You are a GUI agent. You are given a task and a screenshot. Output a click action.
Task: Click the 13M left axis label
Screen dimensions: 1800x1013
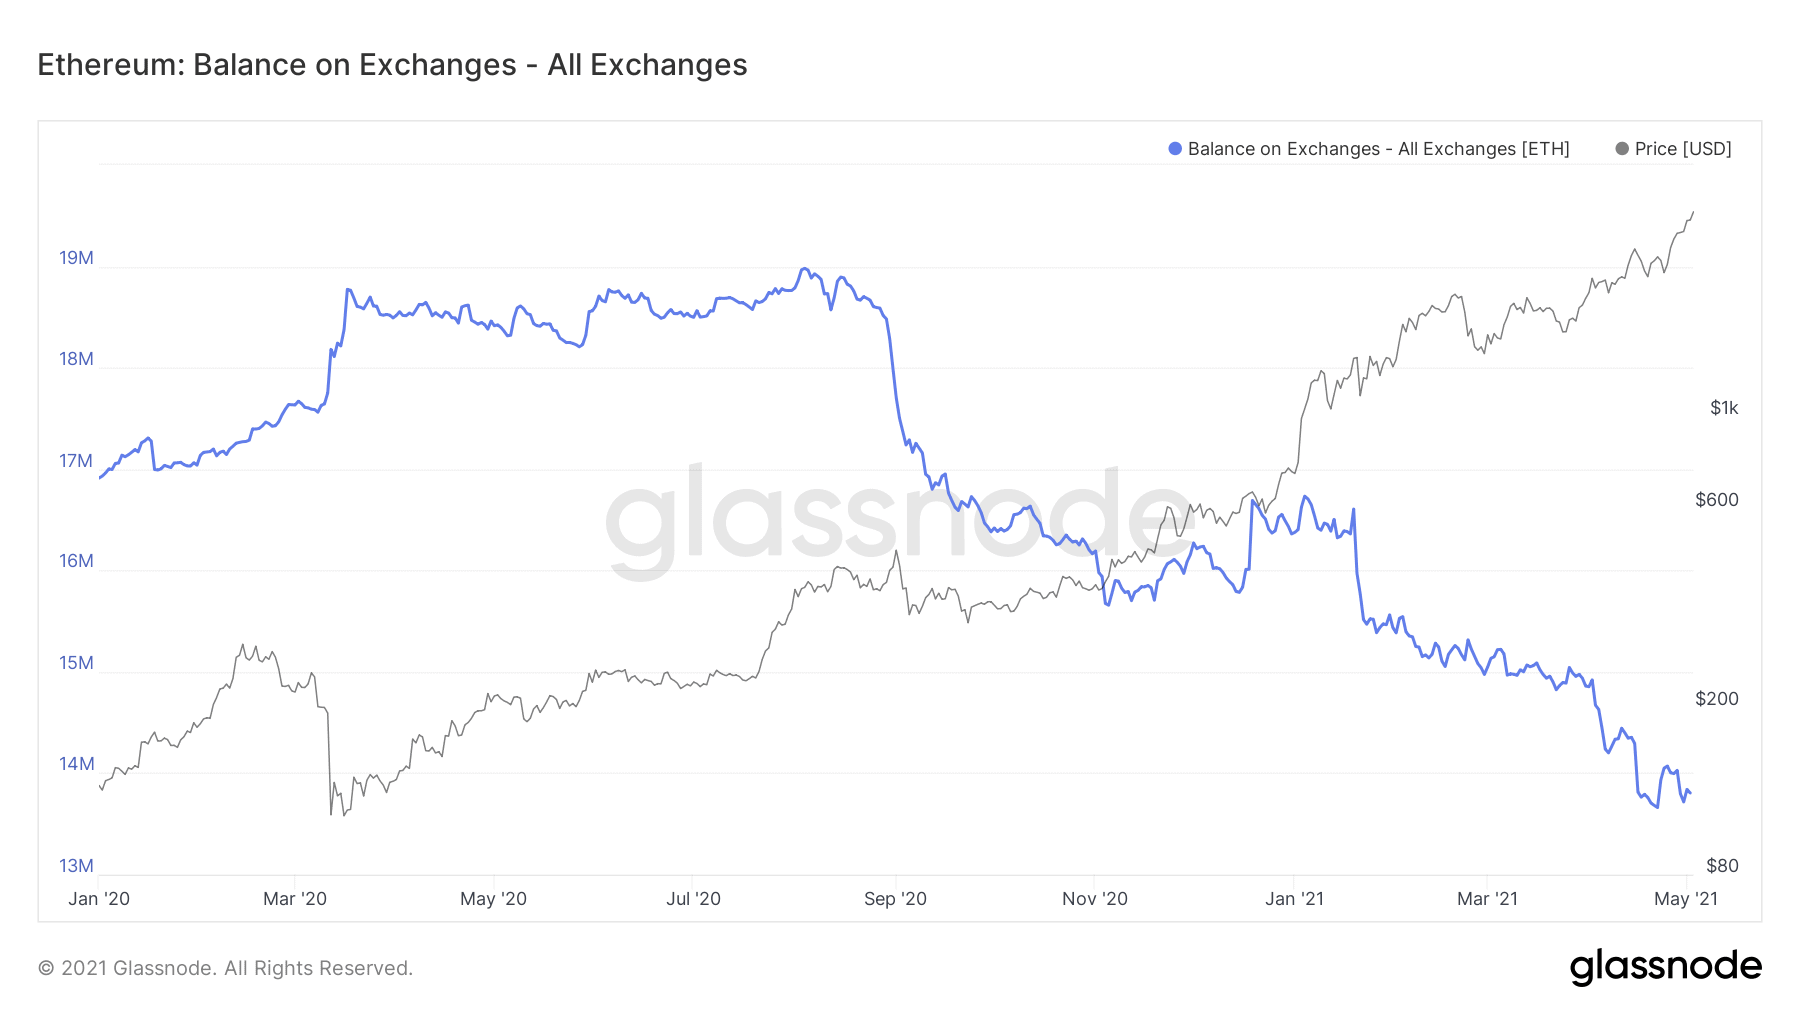tap(76, 866)
